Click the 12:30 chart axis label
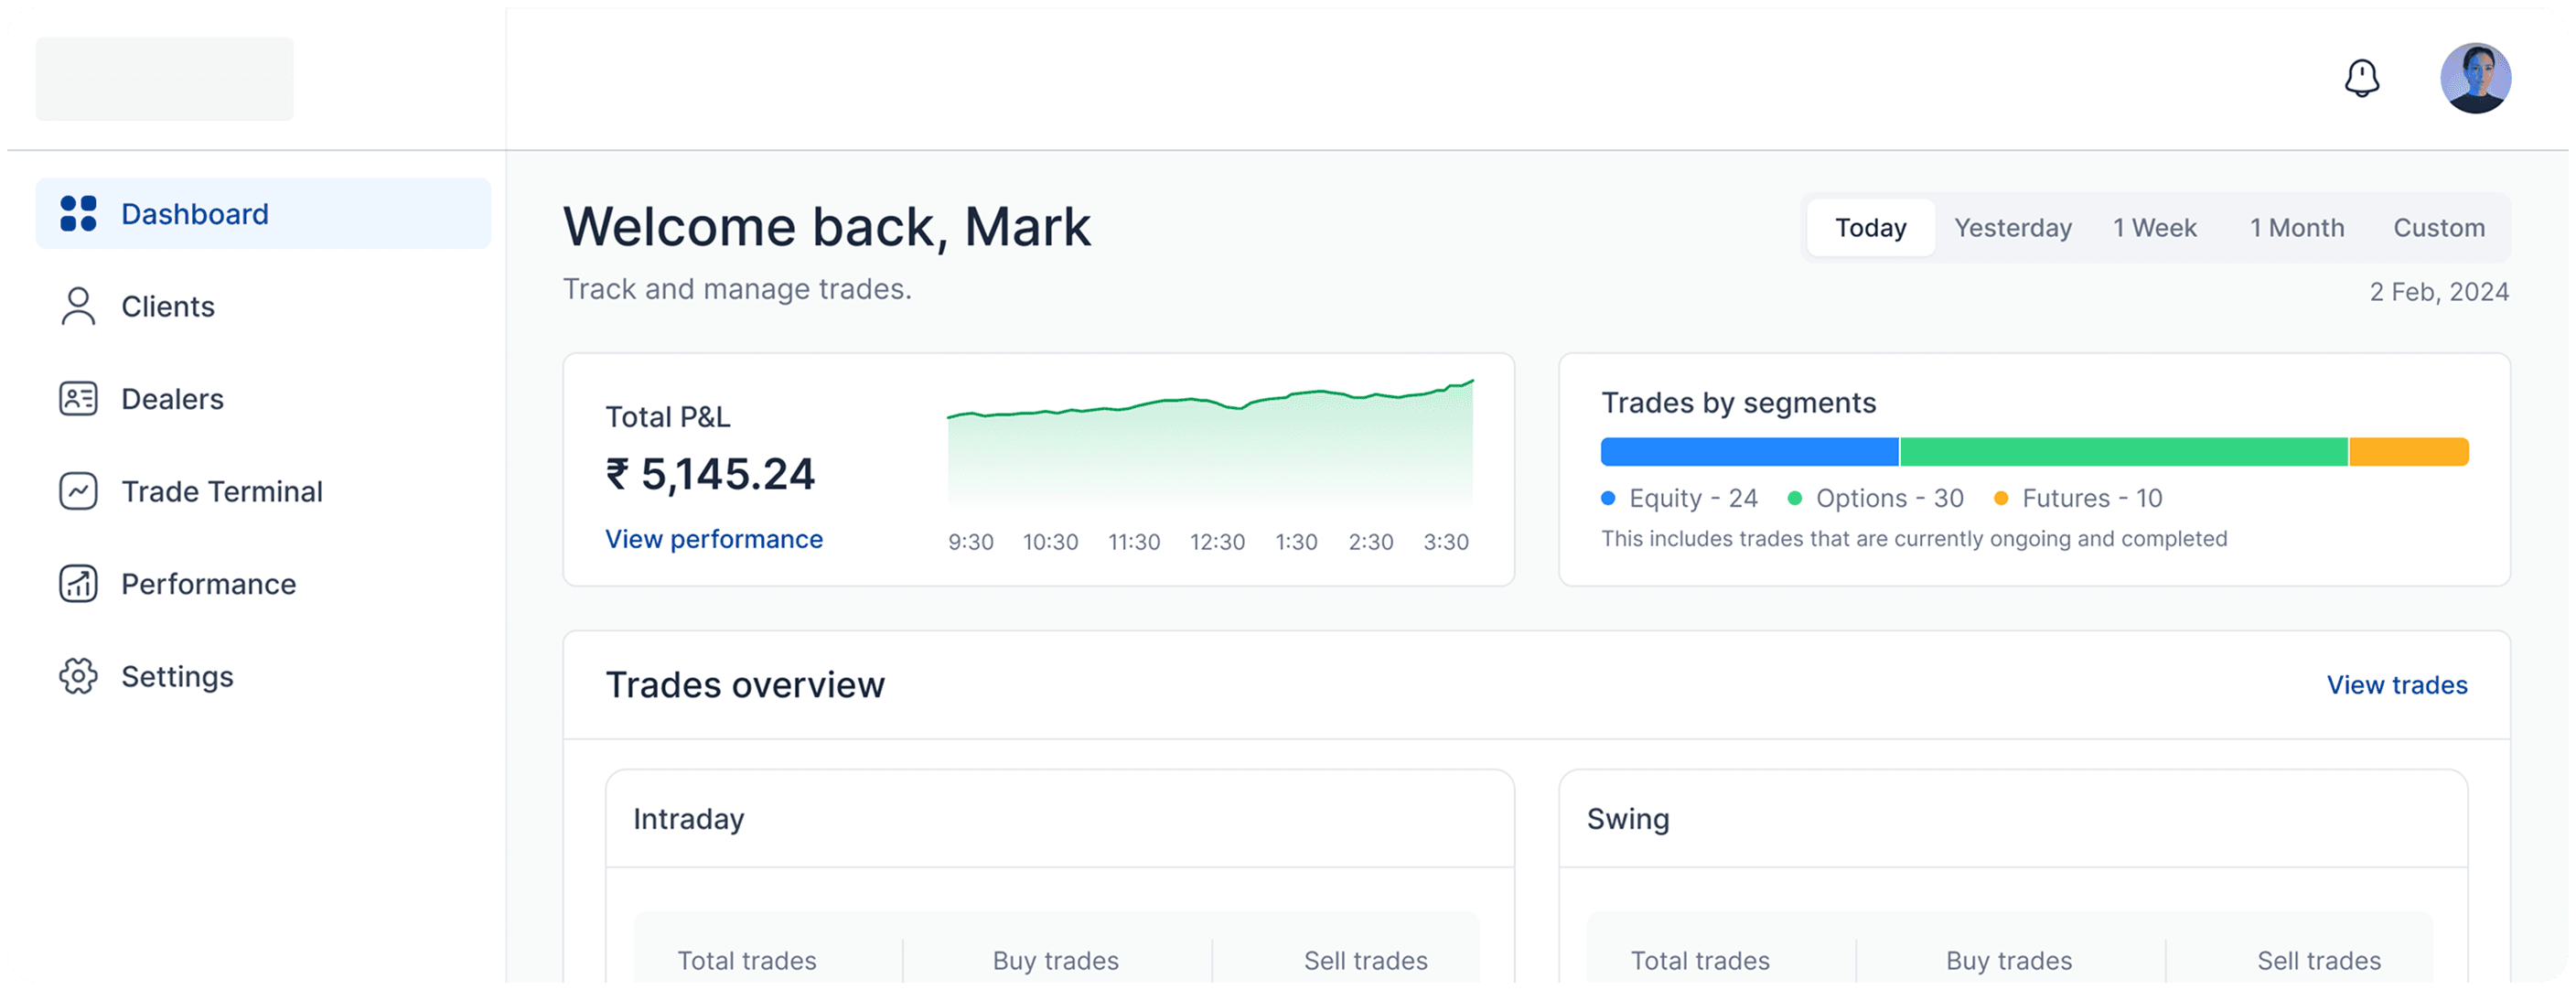The height and width of the screenshot is (990, 2576). 1217,542
